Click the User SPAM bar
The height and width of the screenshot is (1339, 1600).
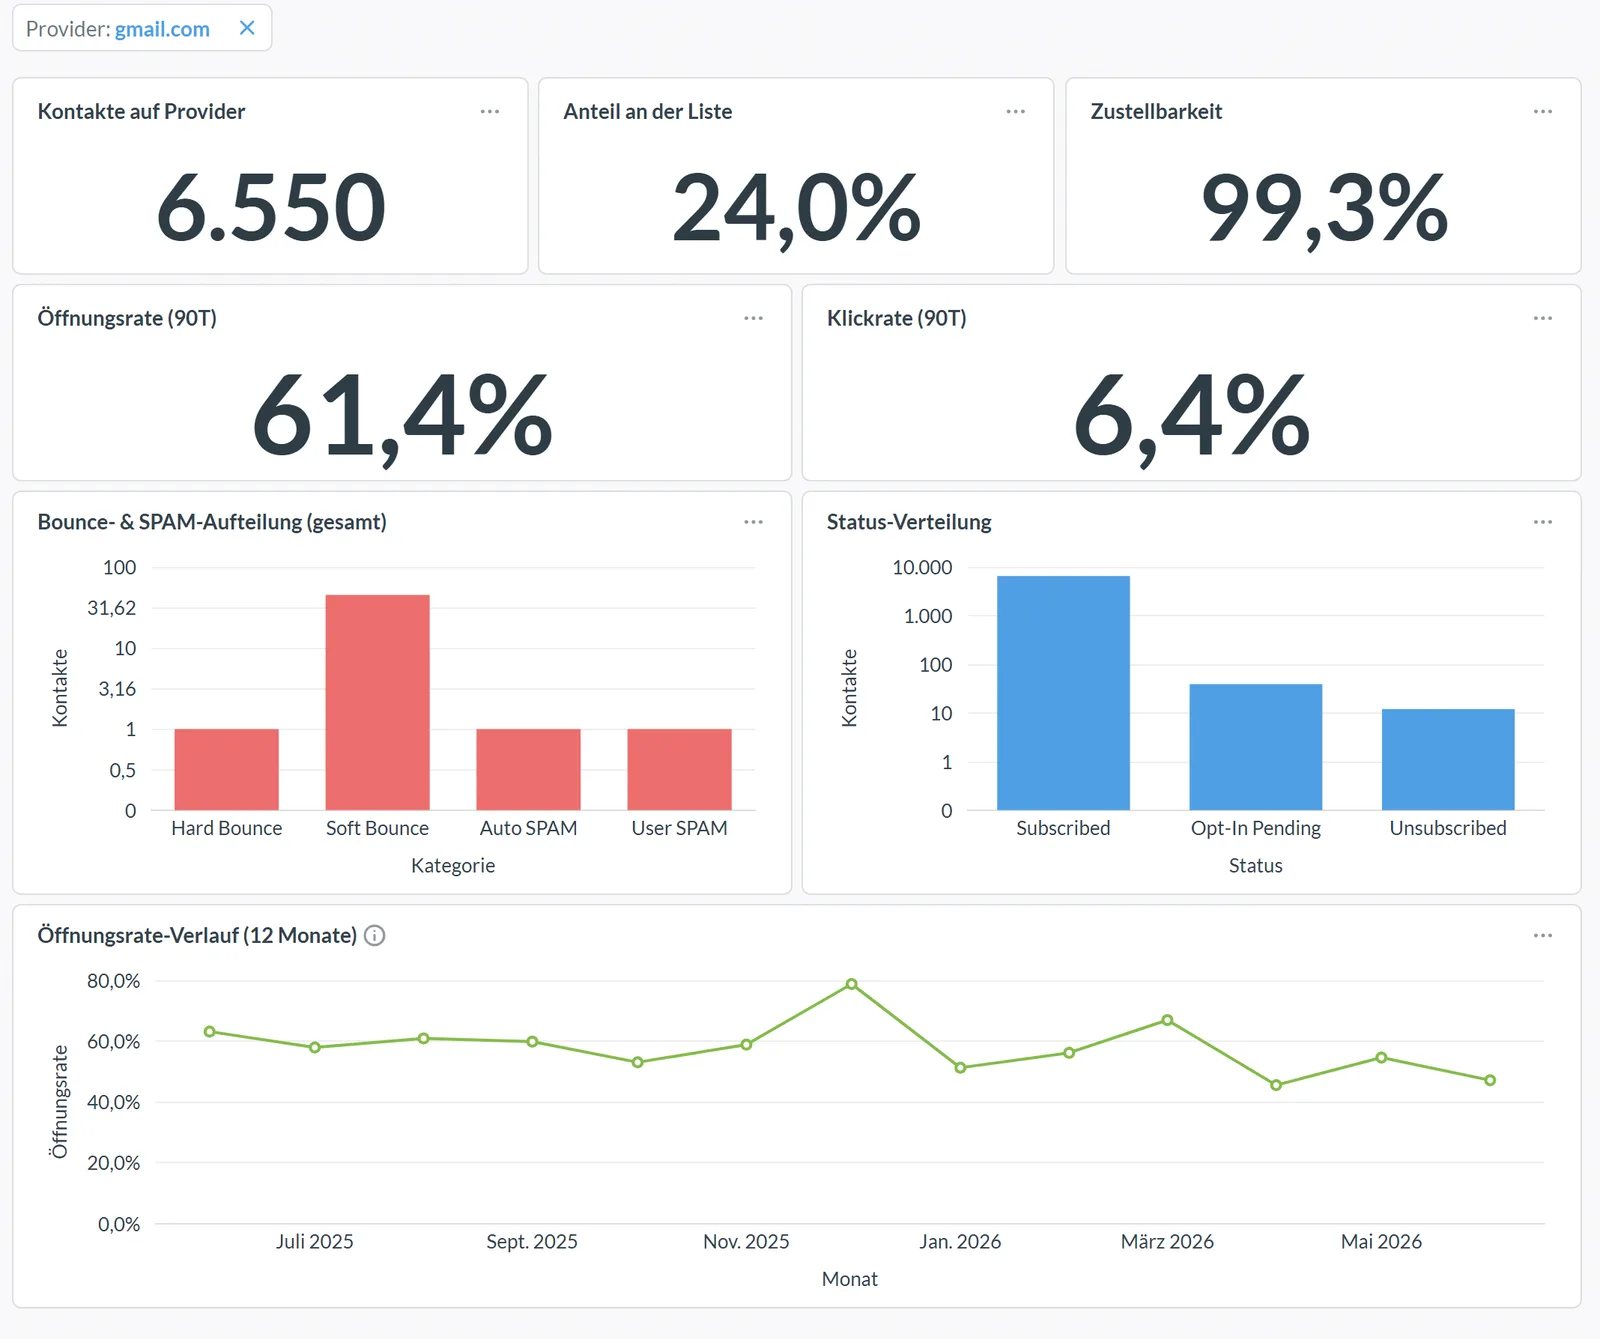click(x=679, y=769)
